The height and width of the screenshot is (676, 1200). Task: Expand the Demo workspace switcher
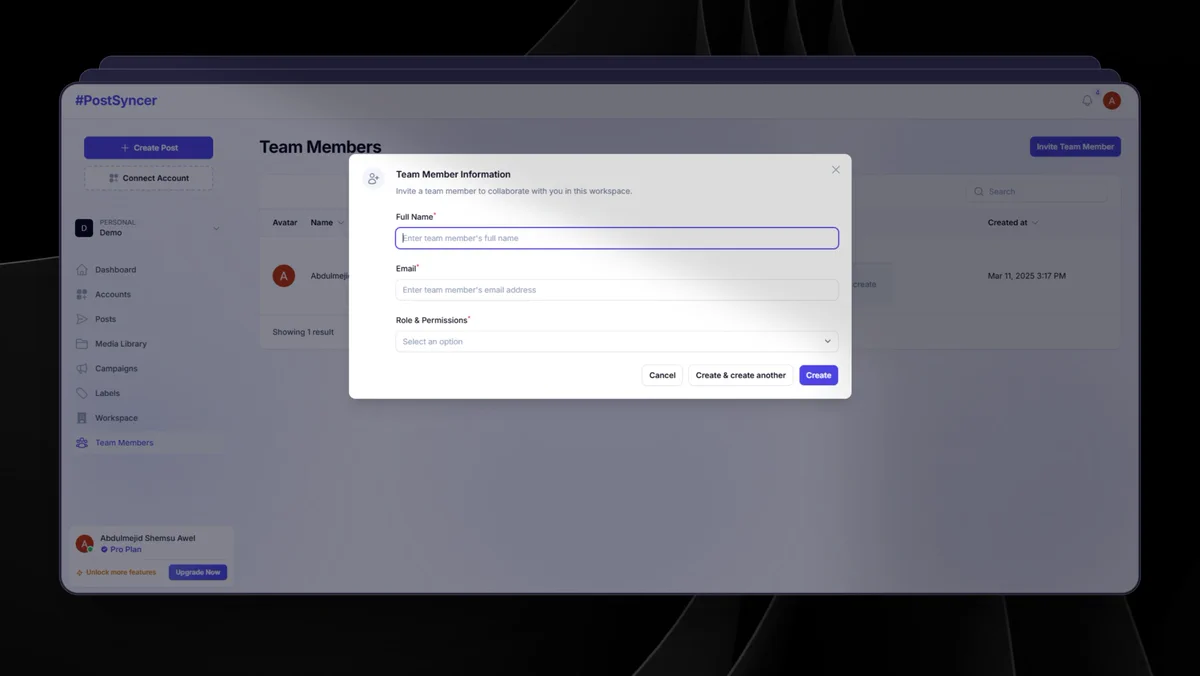click(x=148, y=228)
